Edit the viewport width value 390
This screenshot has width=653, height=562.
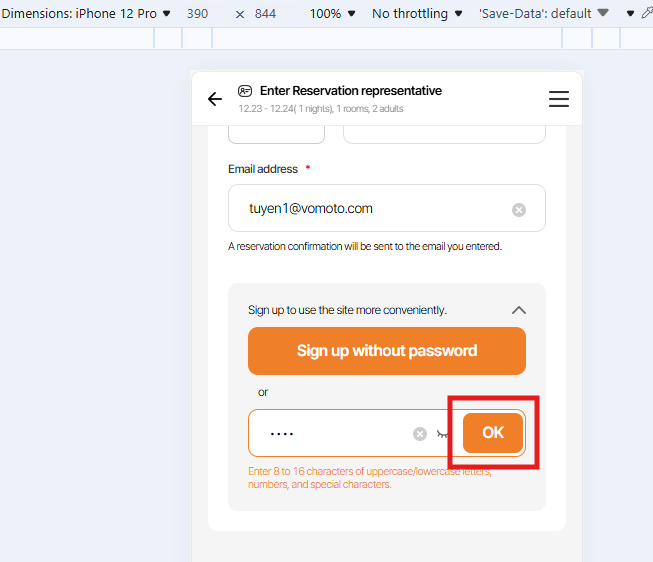coord(197,14)
